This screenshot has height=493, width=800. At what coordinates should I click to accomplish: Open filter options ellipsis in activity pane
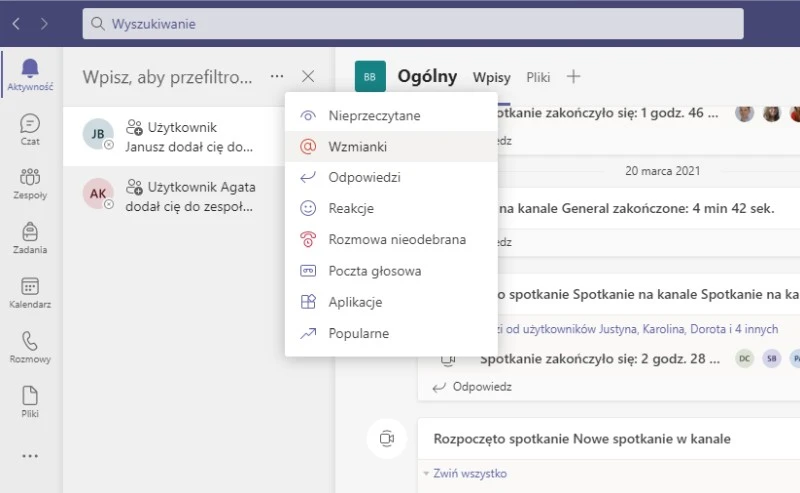pos(277,77)
